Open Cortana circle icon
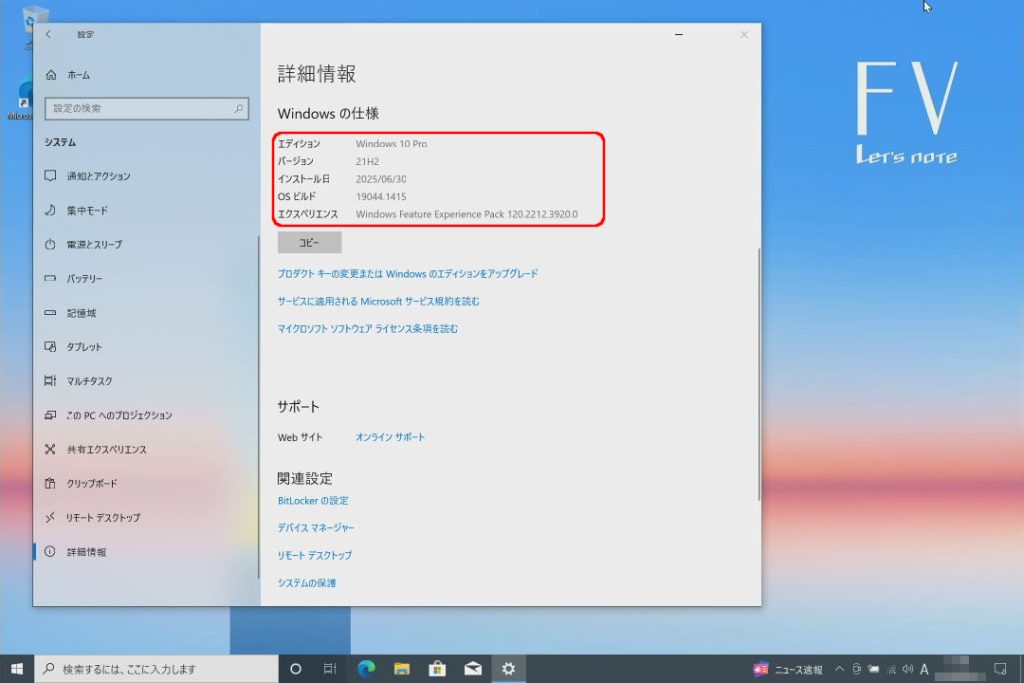1024x683 pixels. tap(295, 669)
